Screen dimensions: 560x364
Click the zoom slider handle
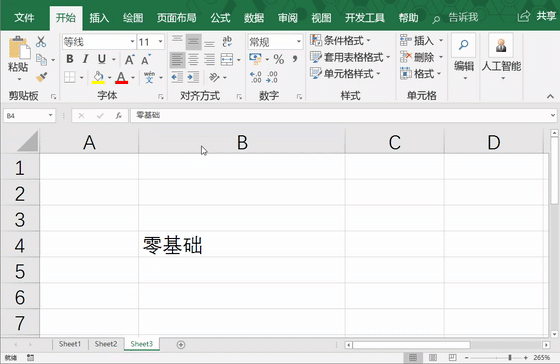pos(510,357)
